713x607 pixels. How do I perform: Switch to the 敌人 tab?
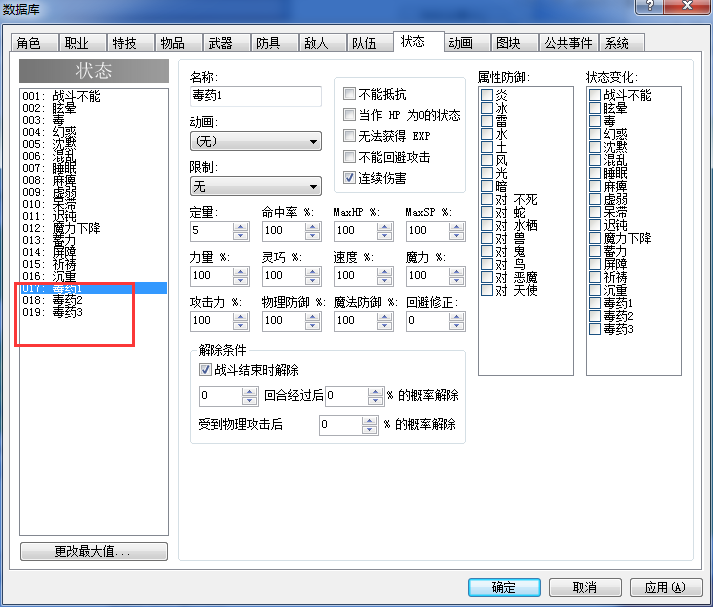[322, 43]
